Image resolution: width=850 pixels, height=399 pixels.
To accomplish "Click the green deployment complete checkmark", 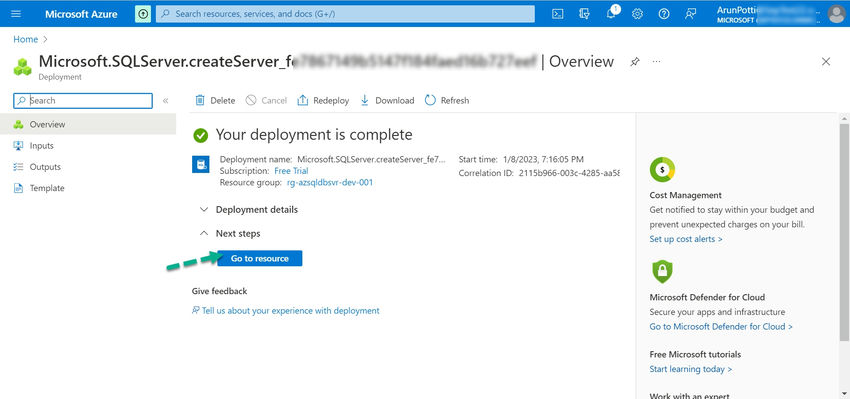I will tap(201, 135).
